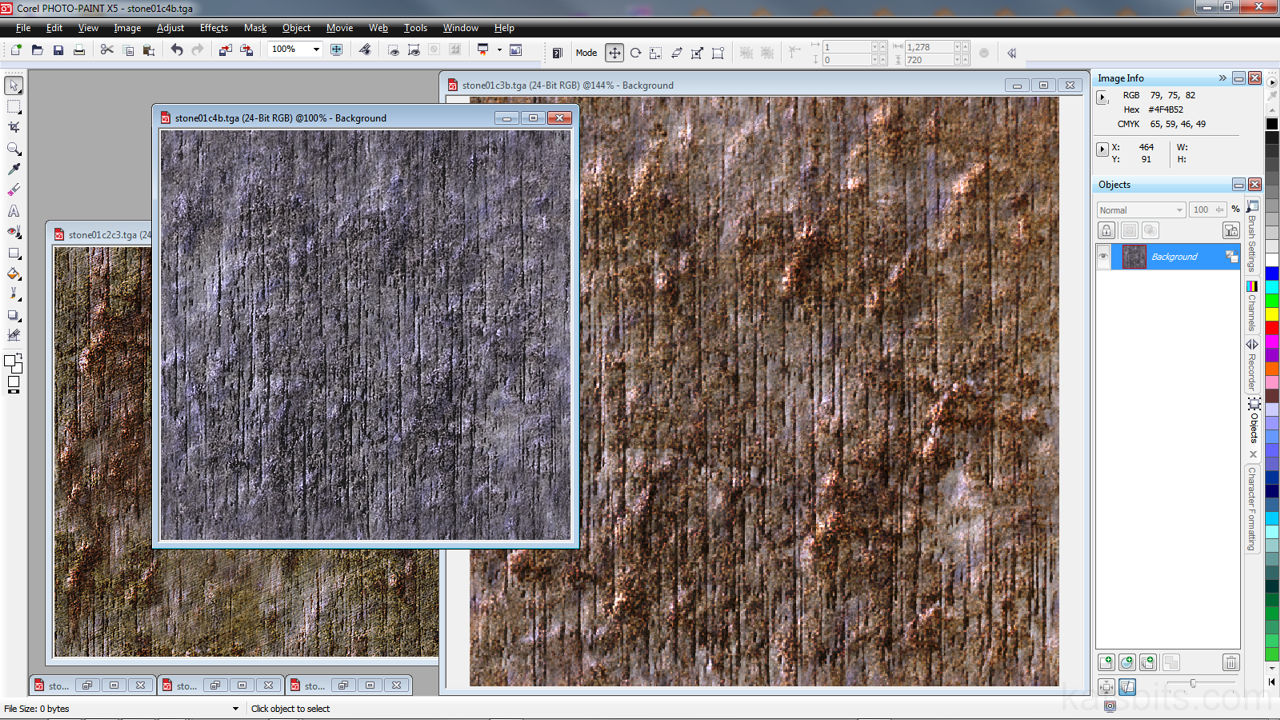1280x720 pixels.
Task: Click the Save disk icon in the toolbar
Action: coord(58,50)
